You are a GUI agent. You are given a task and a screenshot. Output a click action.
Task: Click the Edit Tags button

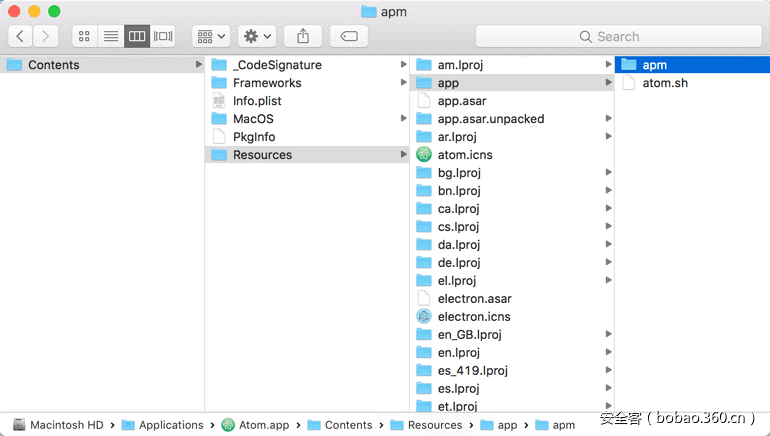349,36
